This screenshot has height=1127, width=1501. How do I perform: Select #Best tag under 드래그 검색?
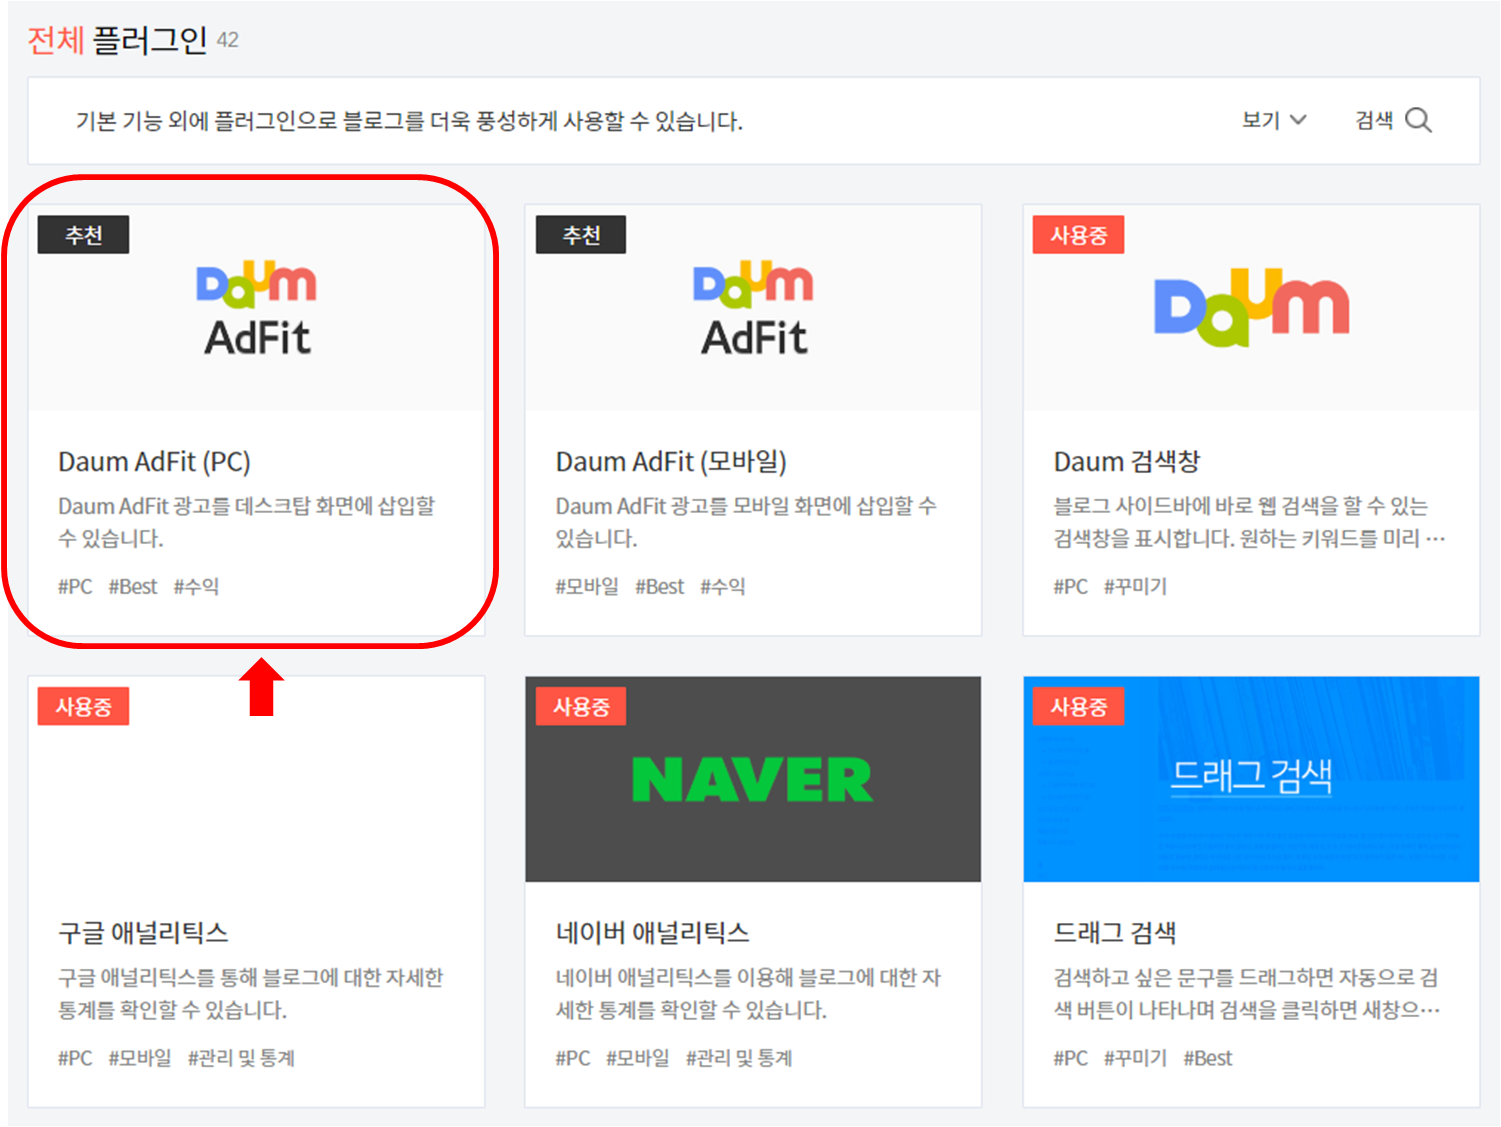(1208, 1058)
